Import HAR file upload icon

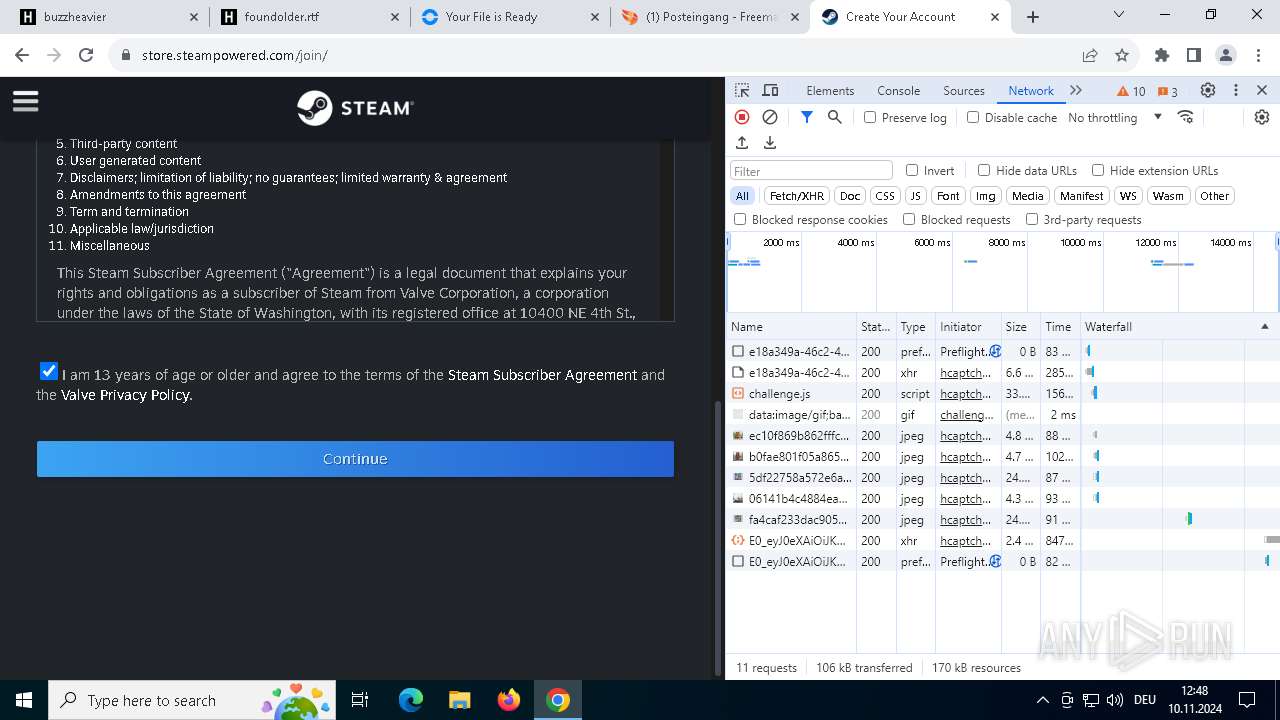coord(742,143)
